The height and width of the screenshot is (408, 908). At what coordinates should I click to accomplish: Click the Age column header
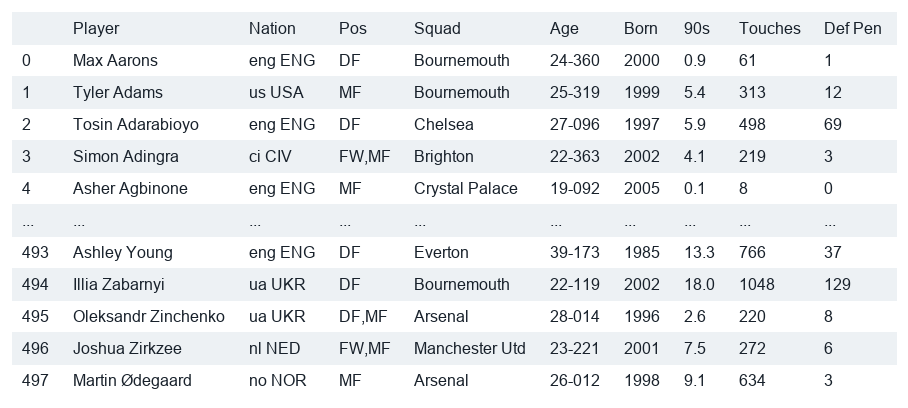coord(564,28)
